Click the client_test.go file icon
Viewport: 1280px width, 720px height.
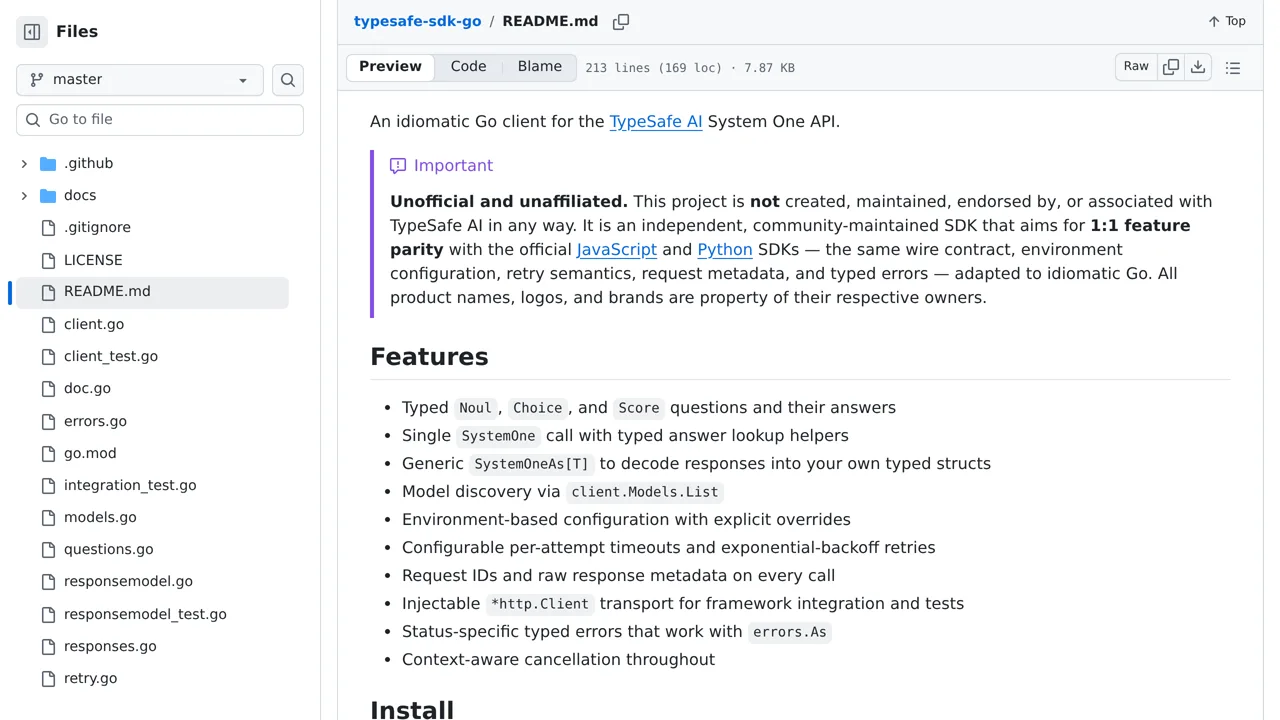(x=48, y=356)
